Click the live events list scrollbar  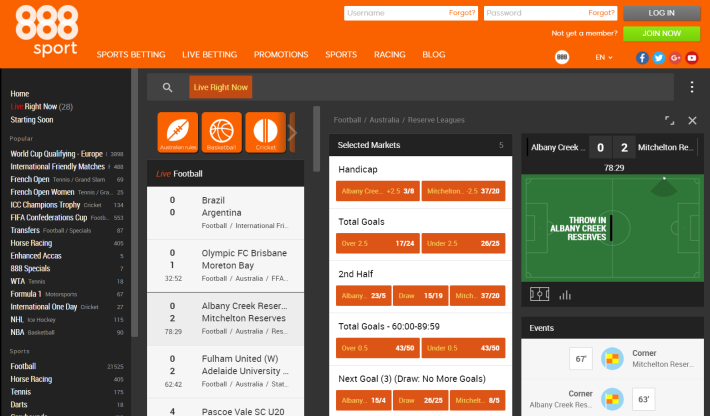pyautogui.click(x=317, y=139)
